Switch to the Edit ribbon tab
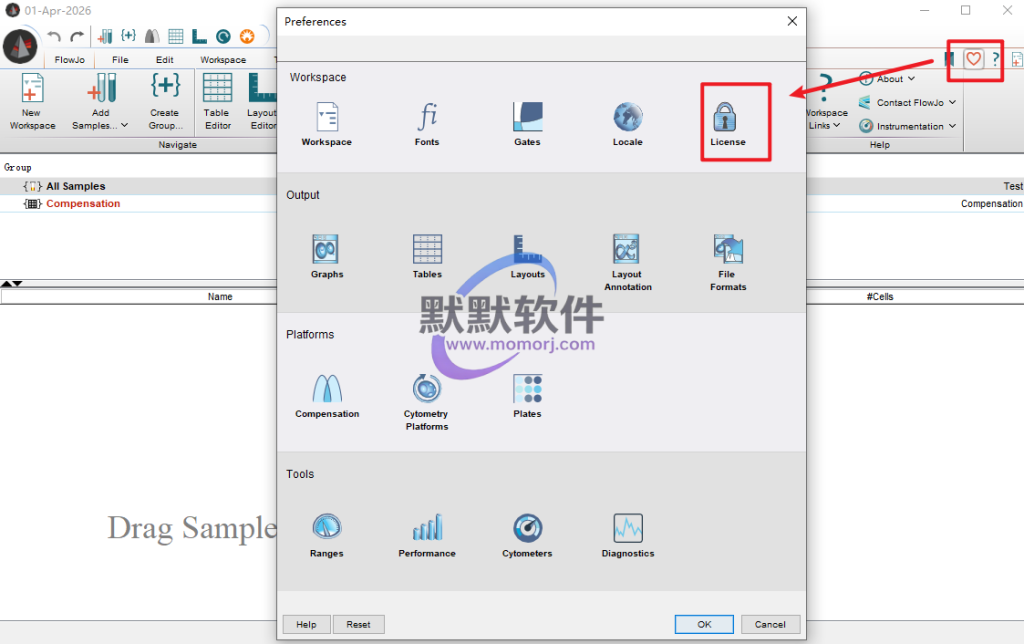 click(164, 60)
